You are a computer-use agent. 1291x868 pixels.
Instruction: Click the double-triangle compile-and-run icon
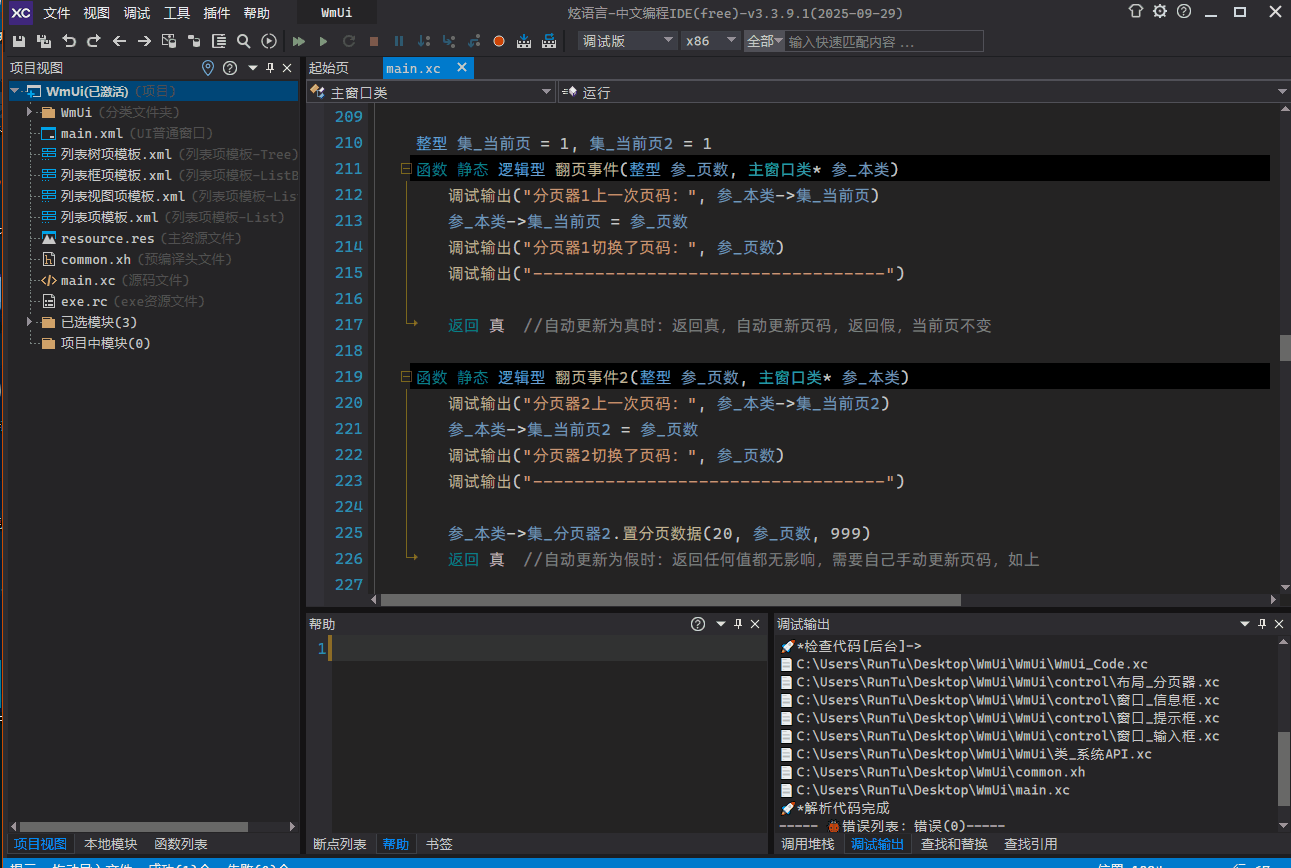point(298,41)
